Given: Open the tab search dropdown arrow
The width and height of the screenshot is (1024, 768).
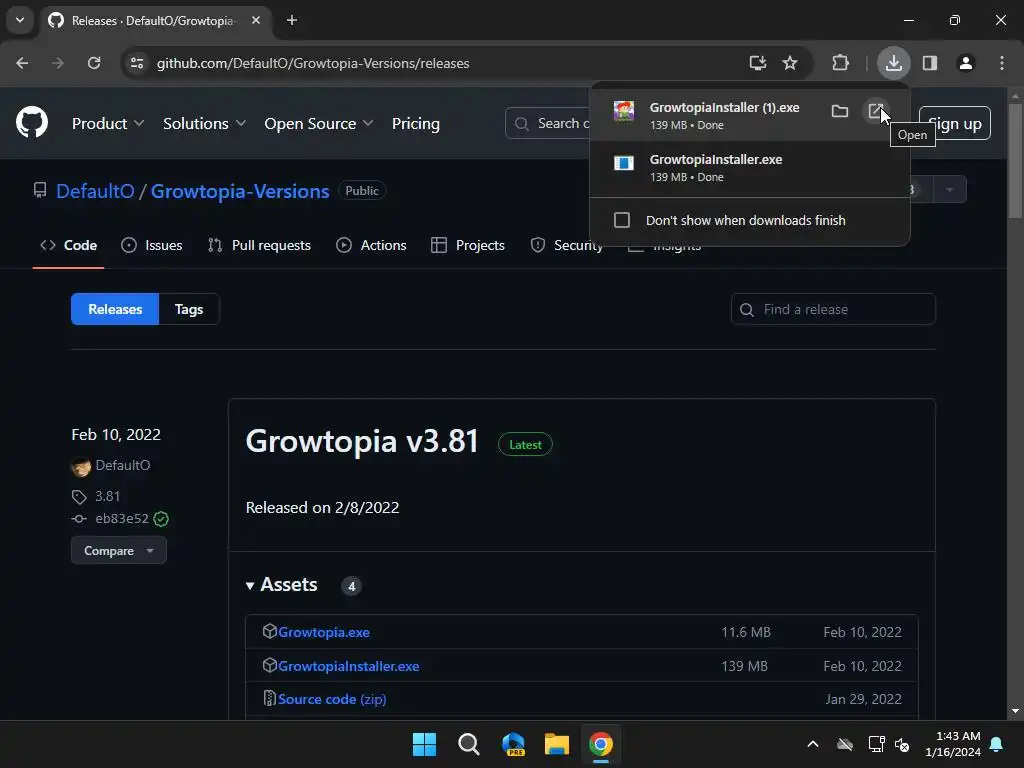Looking at the screenshot, I should pos(20,20).
